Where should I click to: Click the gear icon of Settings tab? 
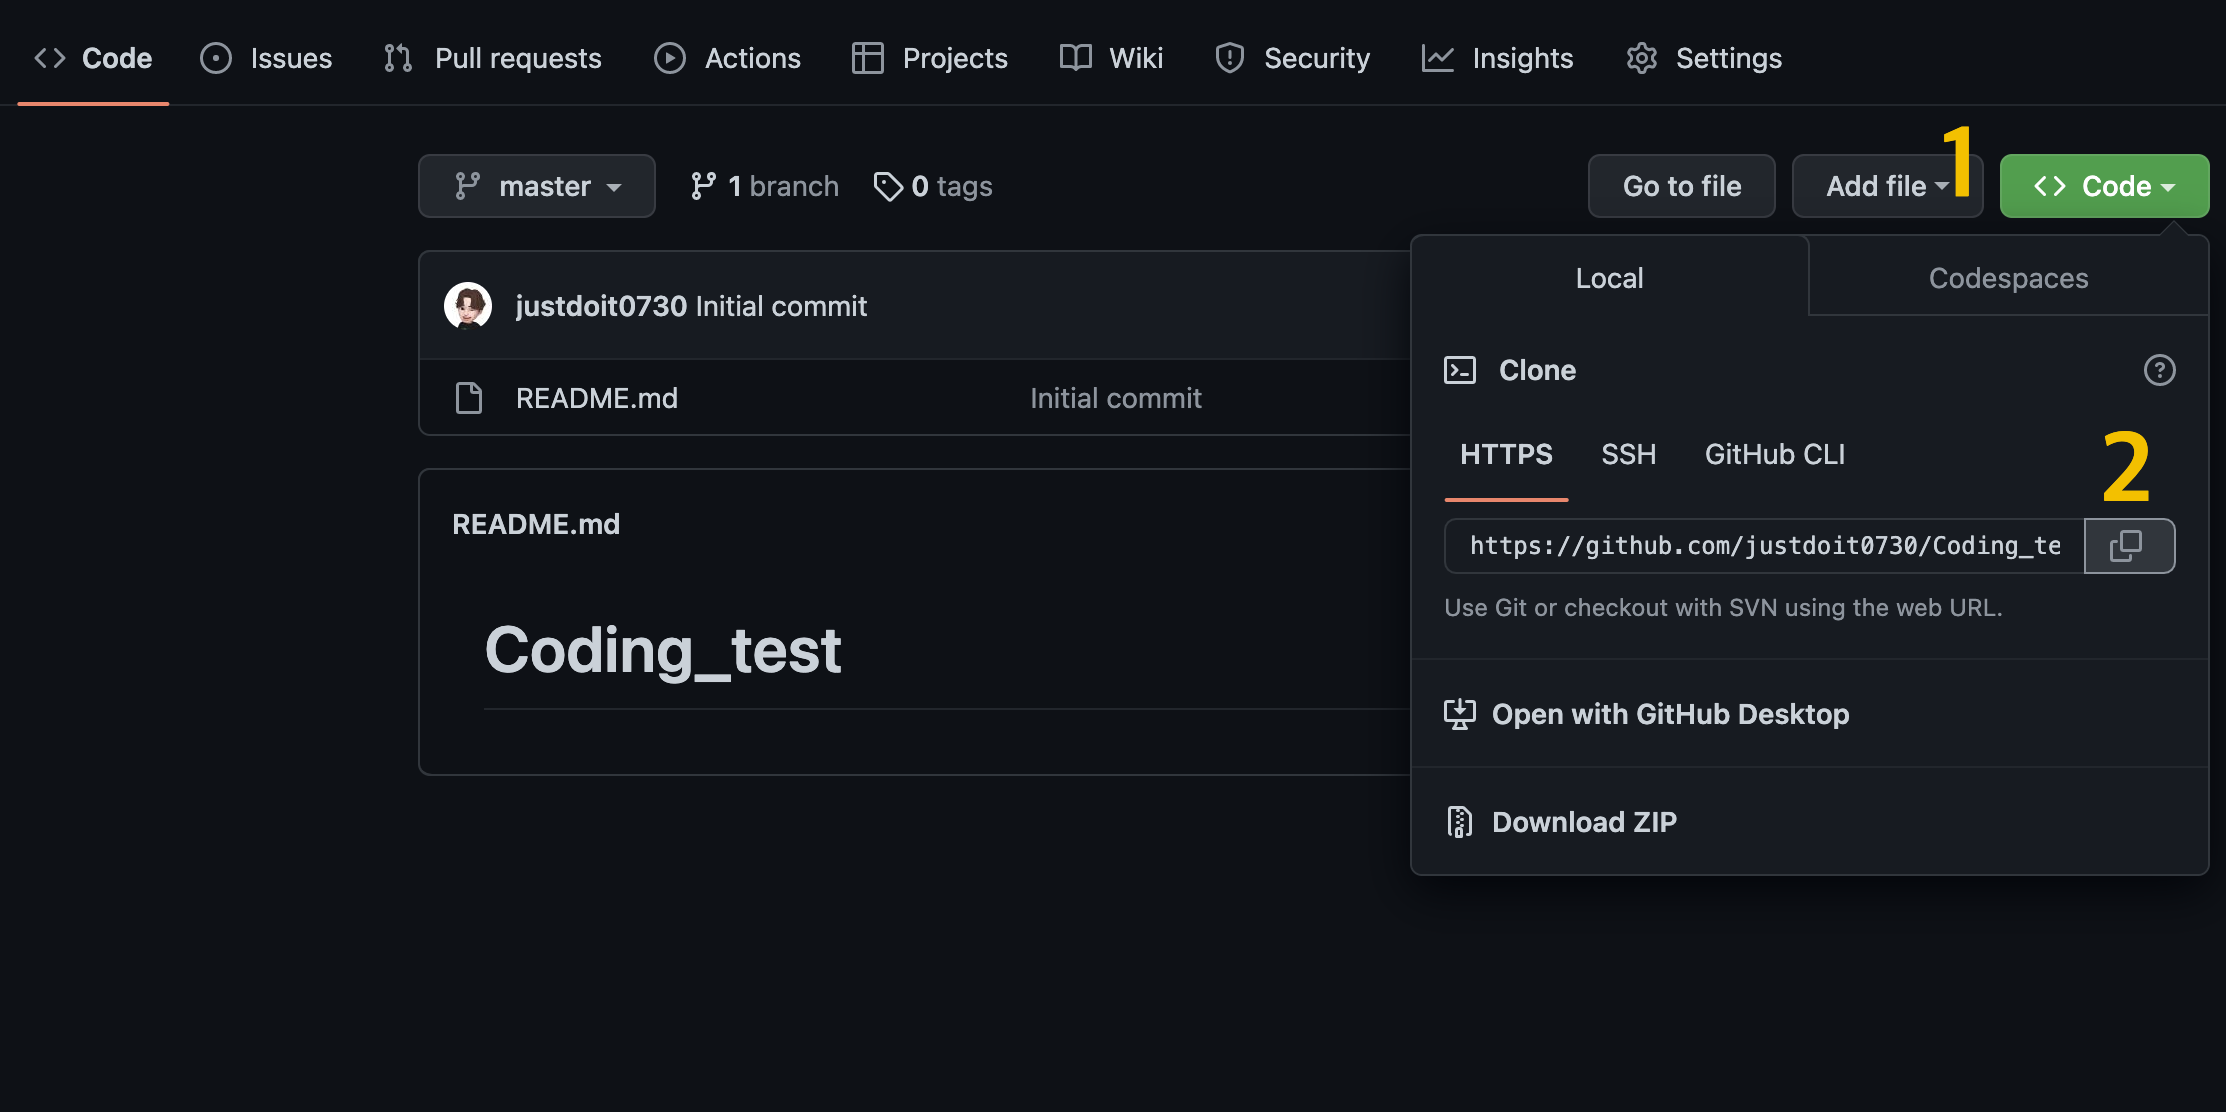1642,58
